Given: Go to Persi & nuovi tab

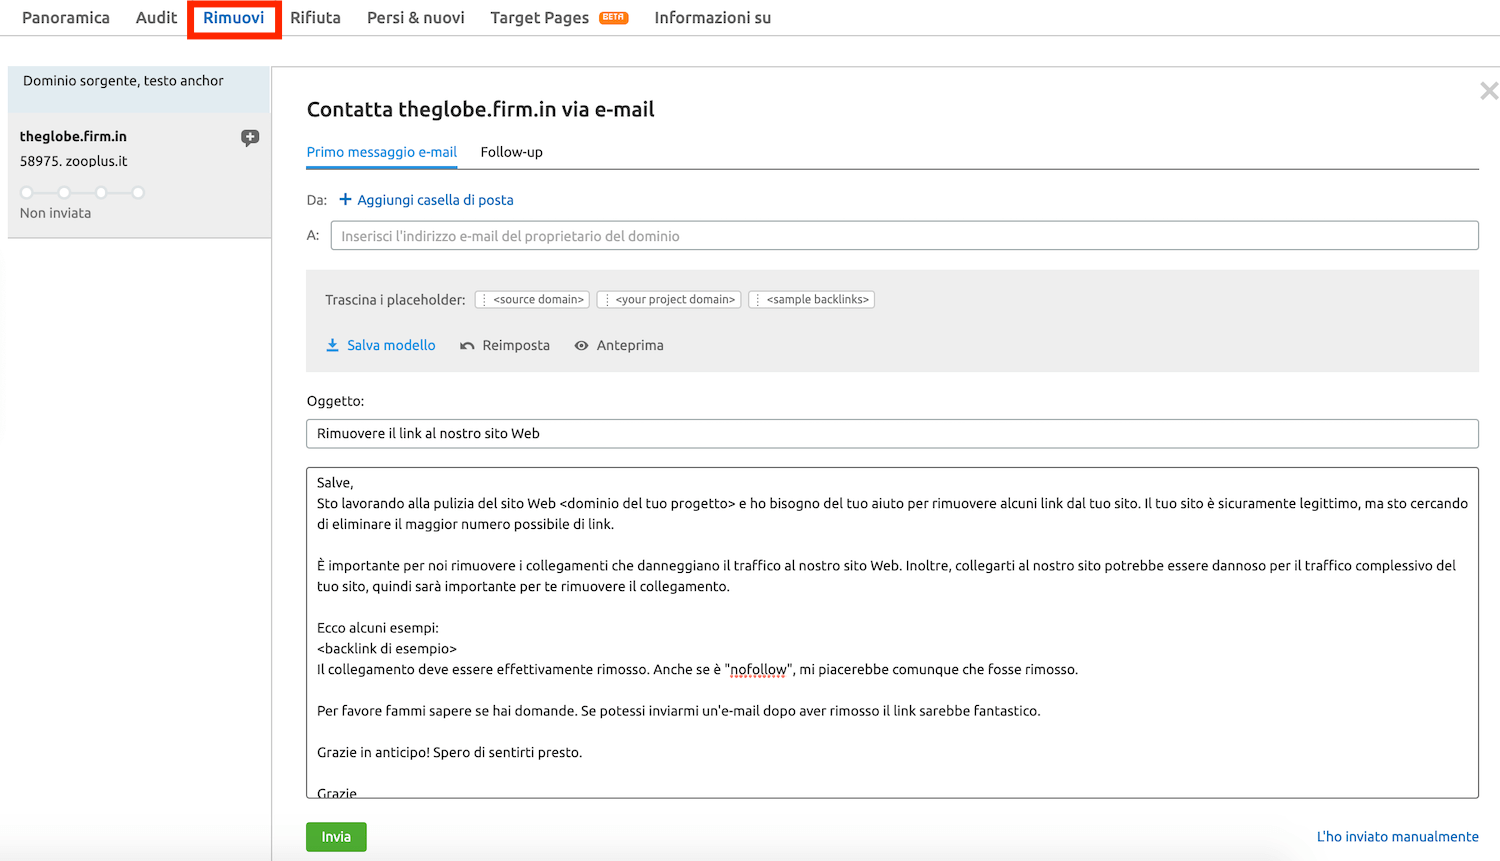Looking at the screenshot, I should [416, 18].
